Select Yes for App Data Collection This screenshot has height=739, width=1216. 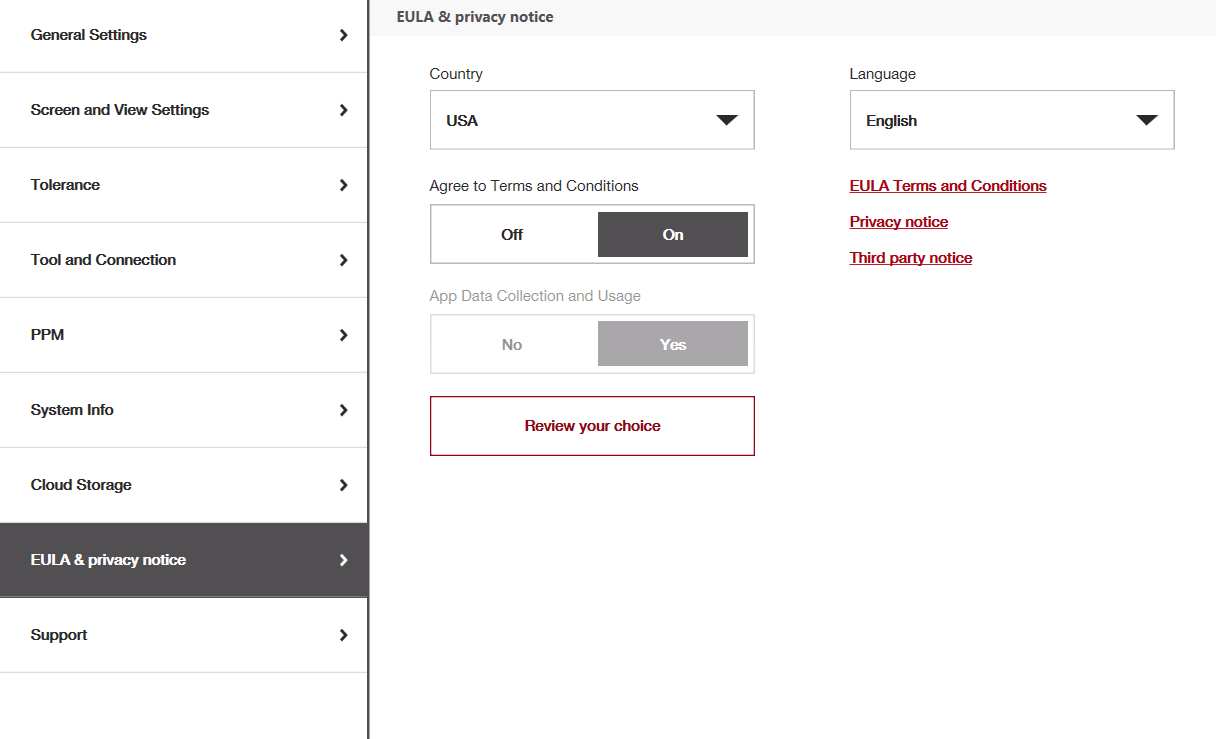coord(673,345)
